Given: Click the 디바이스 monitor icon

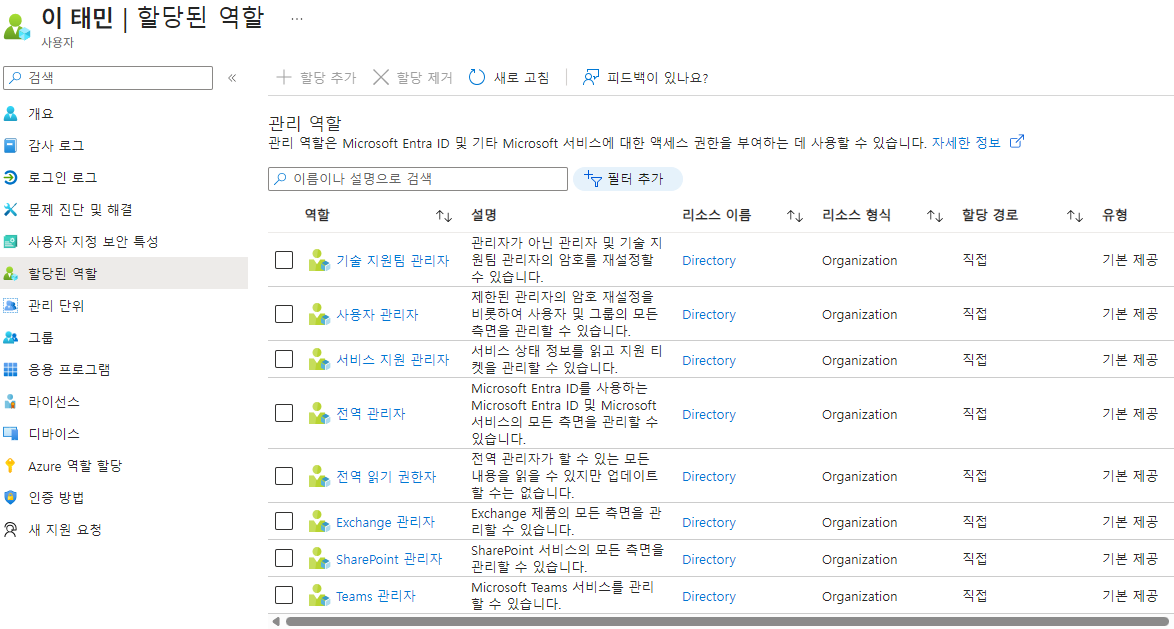Looking at the screenshot, I should (x=10, y=434).
